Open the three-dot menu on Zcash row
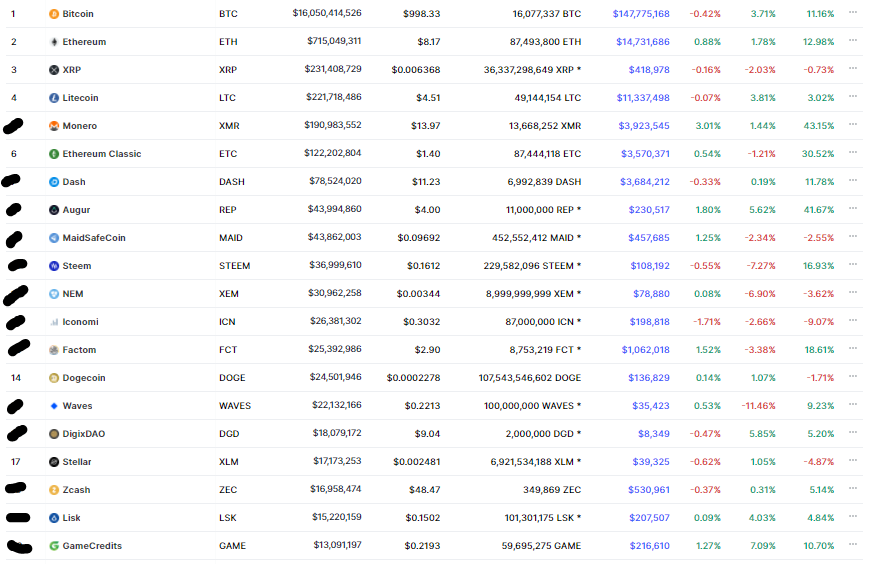Screen dimensions: 875x564 point(853,488)
